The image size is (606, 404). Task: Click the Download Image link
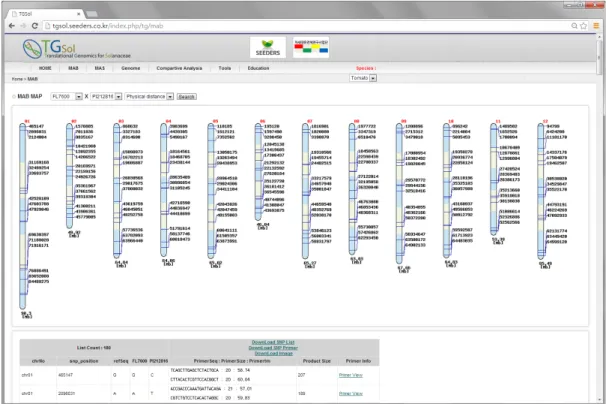(273, 353)
